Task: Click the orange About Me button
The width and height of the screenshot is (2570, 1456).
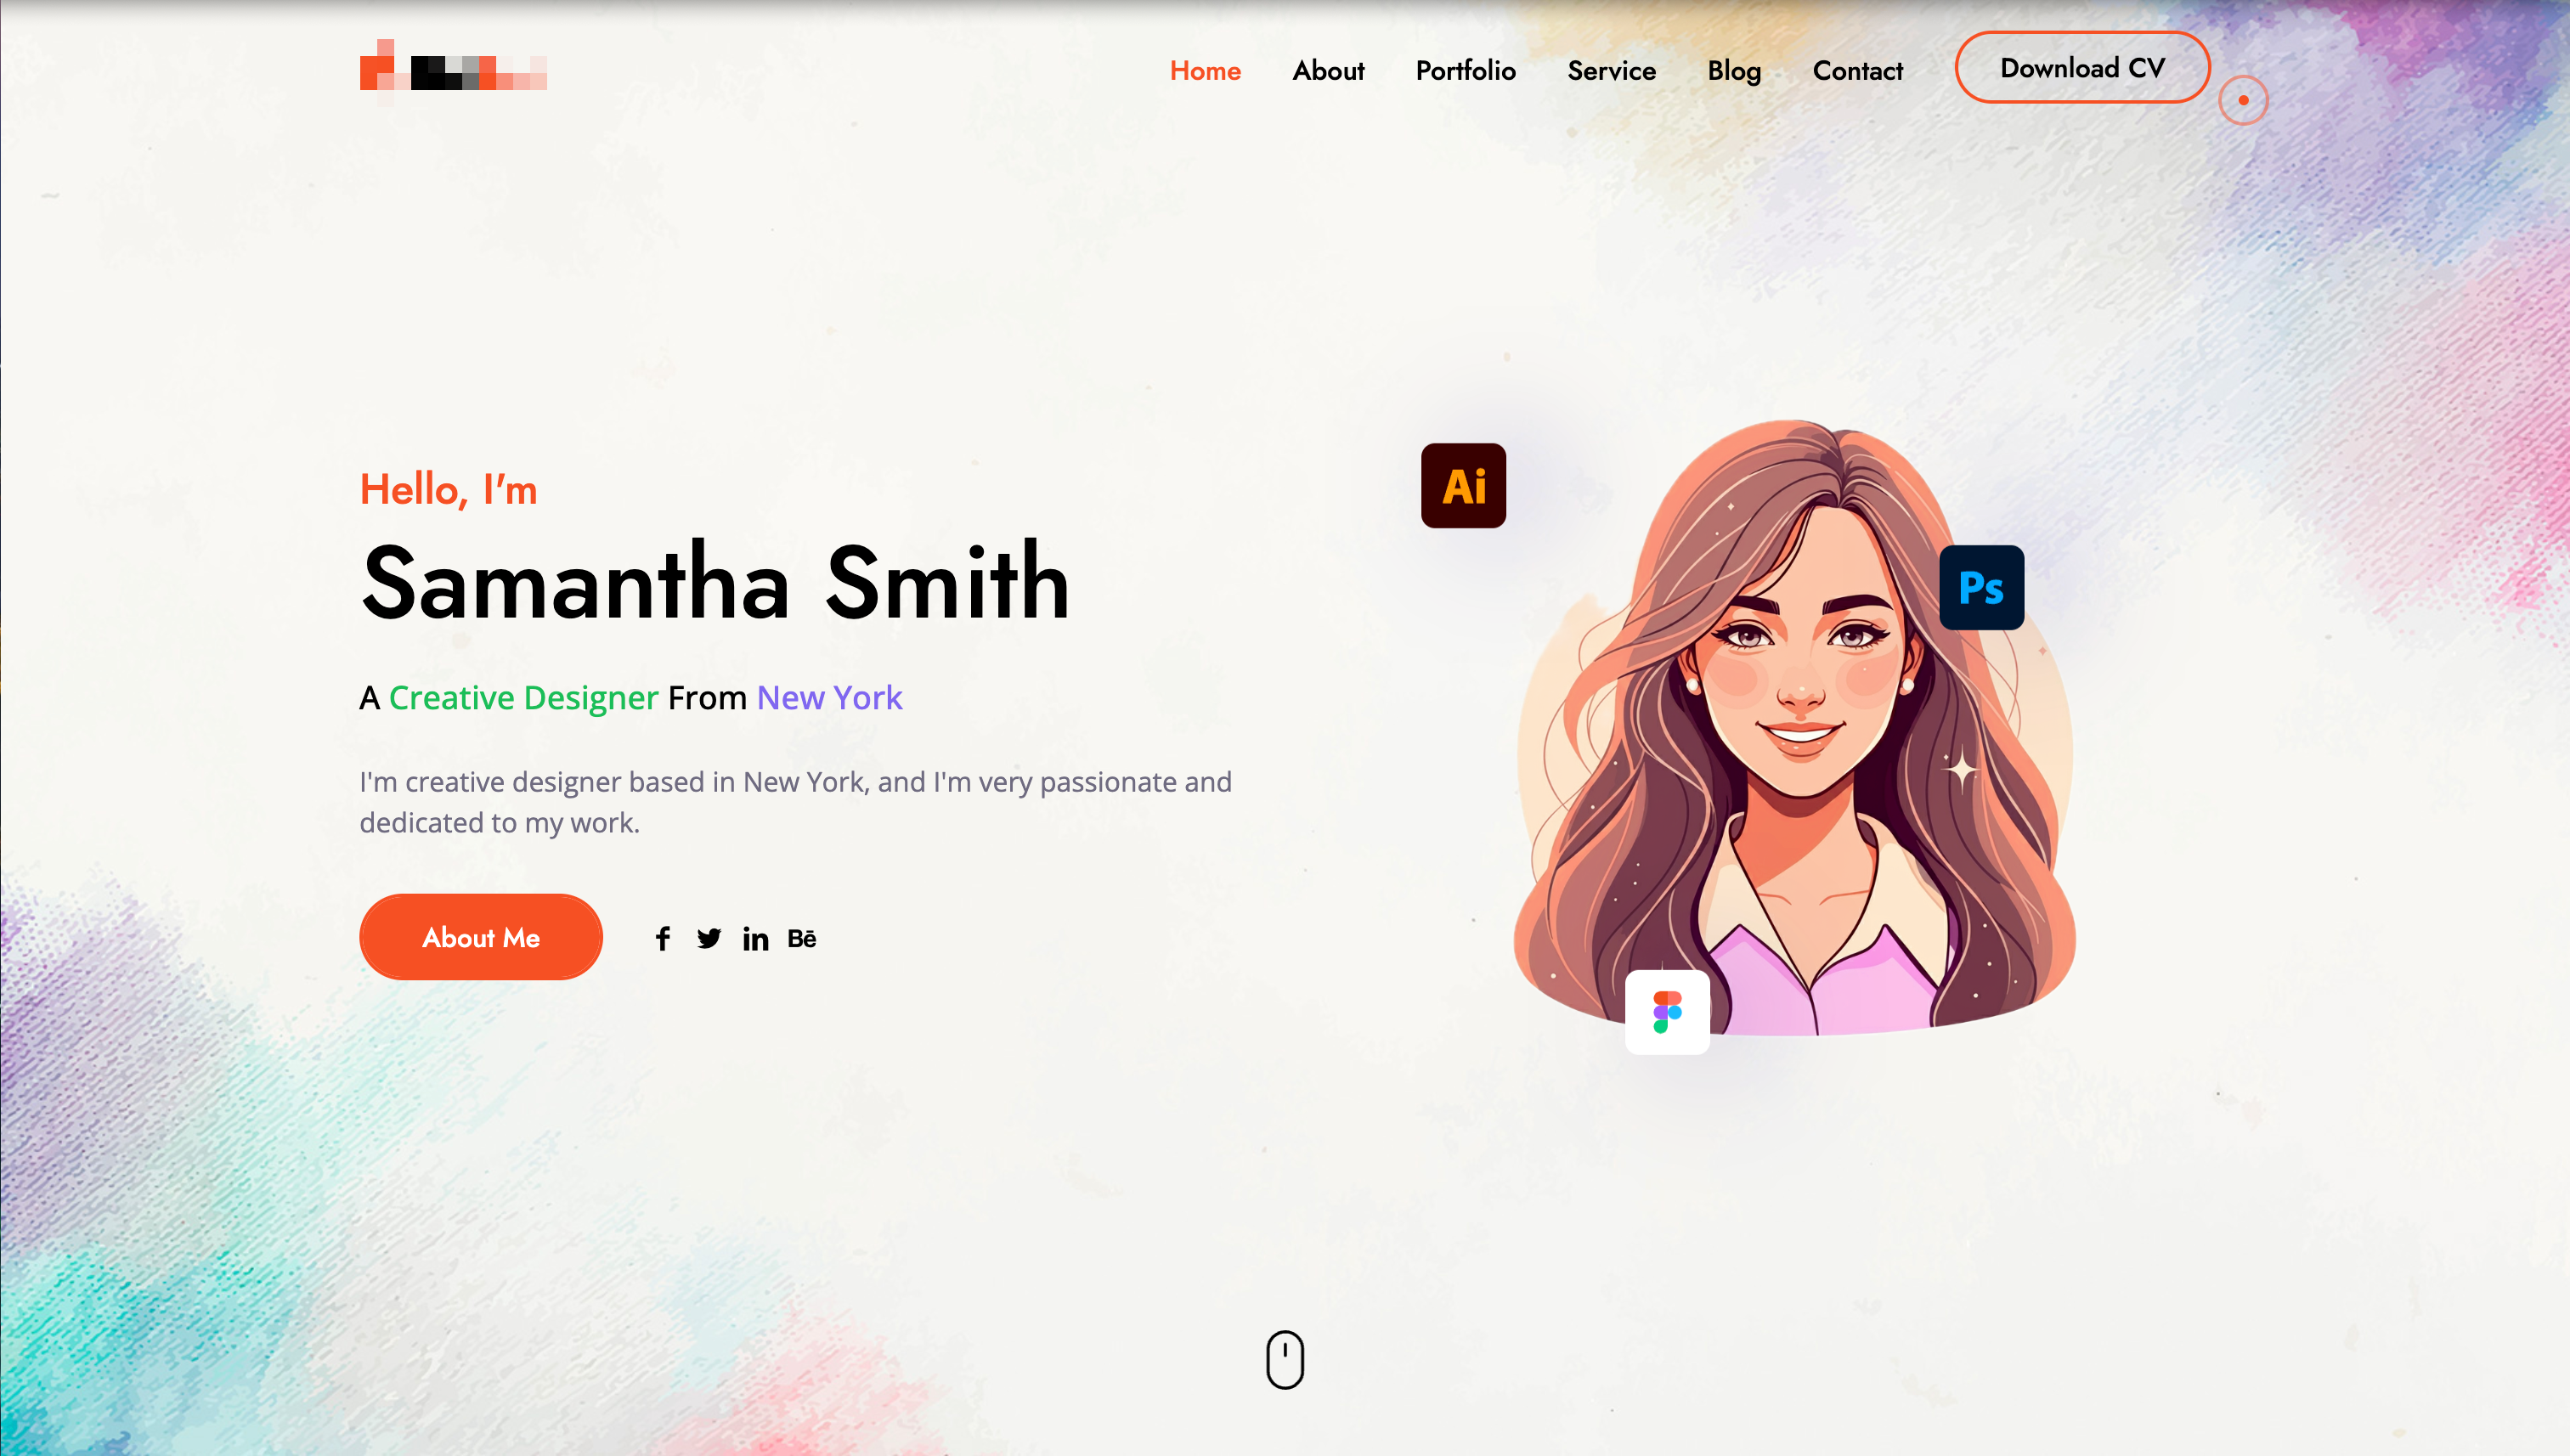Action: pyautogui.click(x=481, y=937)
